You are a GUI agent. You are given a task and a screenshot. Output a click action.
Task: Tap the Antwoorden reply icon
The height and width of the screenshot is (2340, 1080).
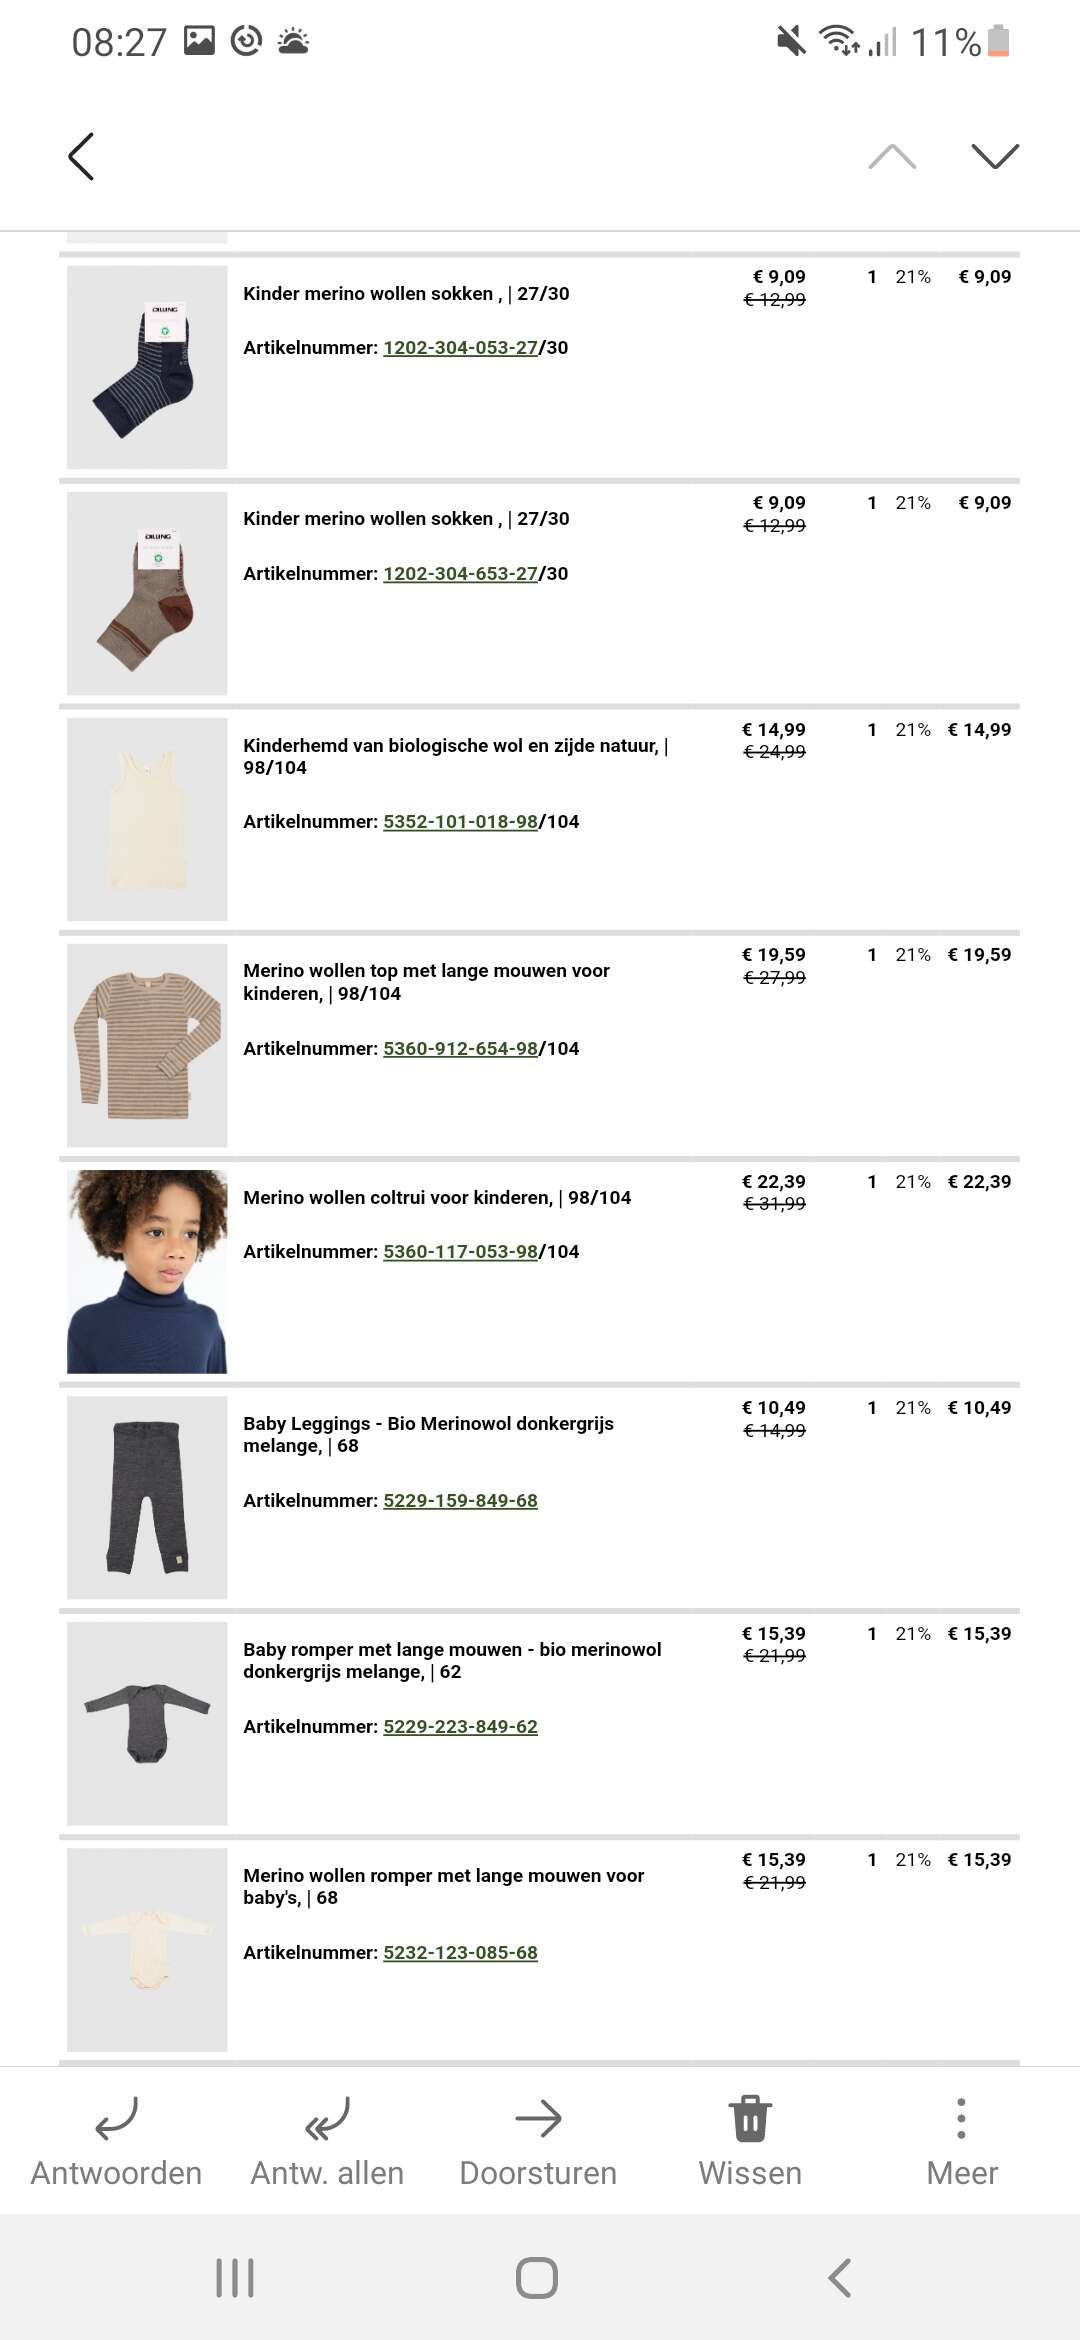coord(116,2118)
